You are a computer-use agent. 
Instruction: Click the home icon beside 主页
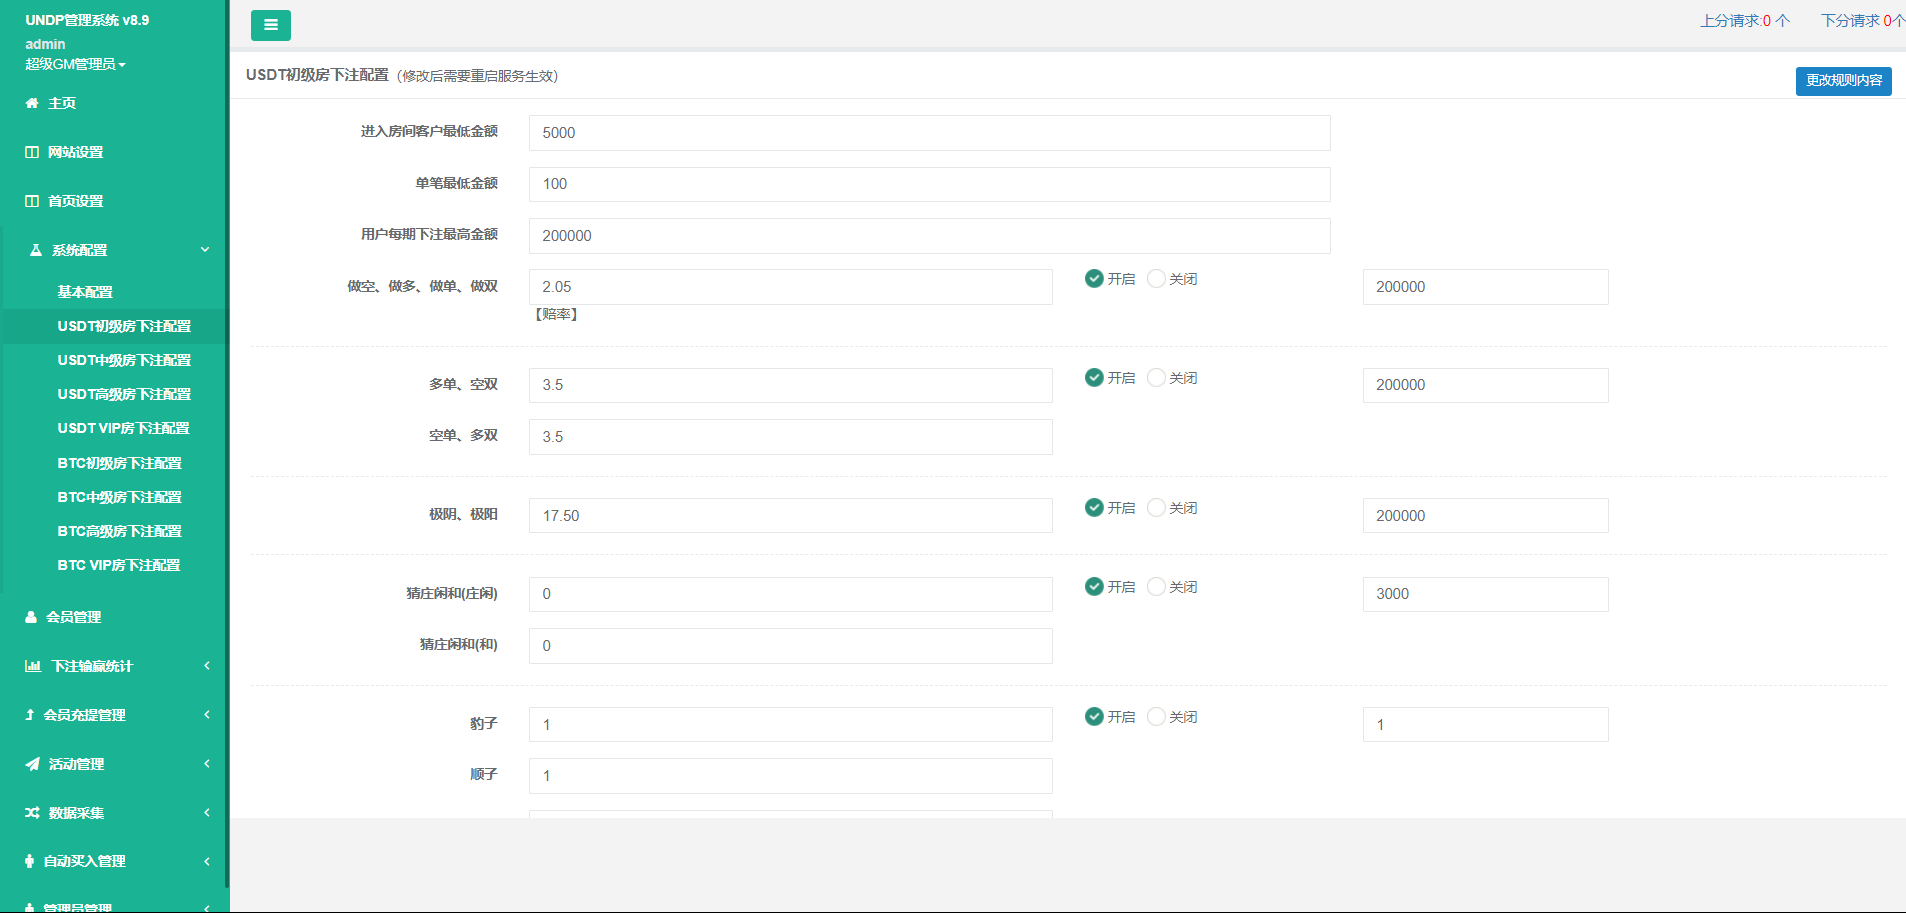[32, 103]
